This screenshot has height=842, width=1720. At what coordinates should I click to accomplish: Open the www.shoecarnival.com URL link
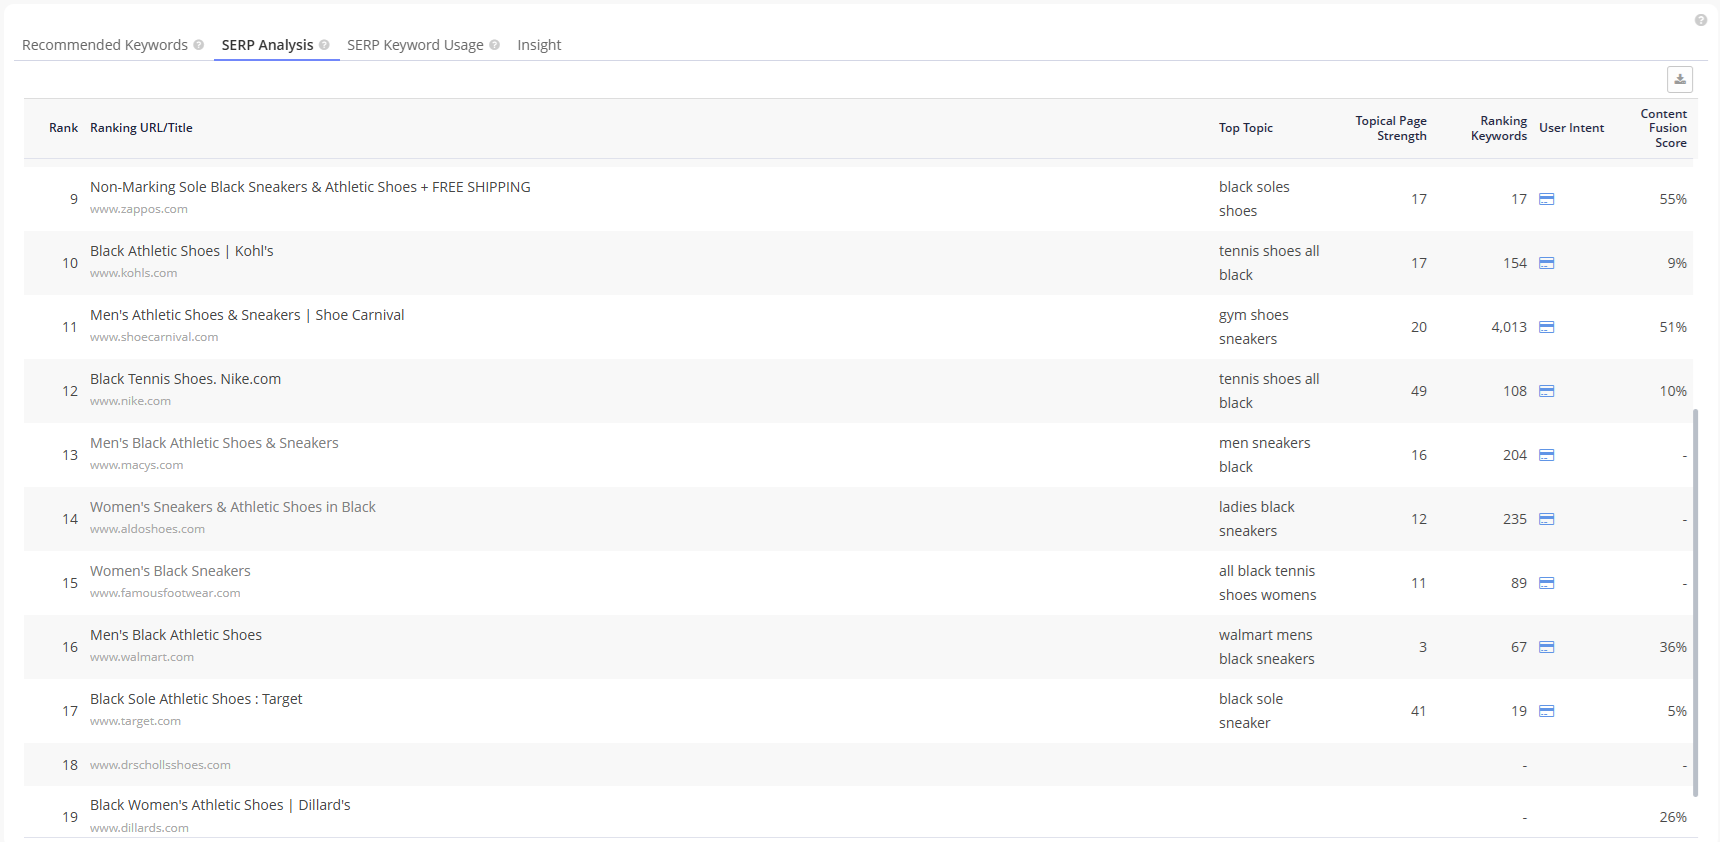click(x=154, y=337)
